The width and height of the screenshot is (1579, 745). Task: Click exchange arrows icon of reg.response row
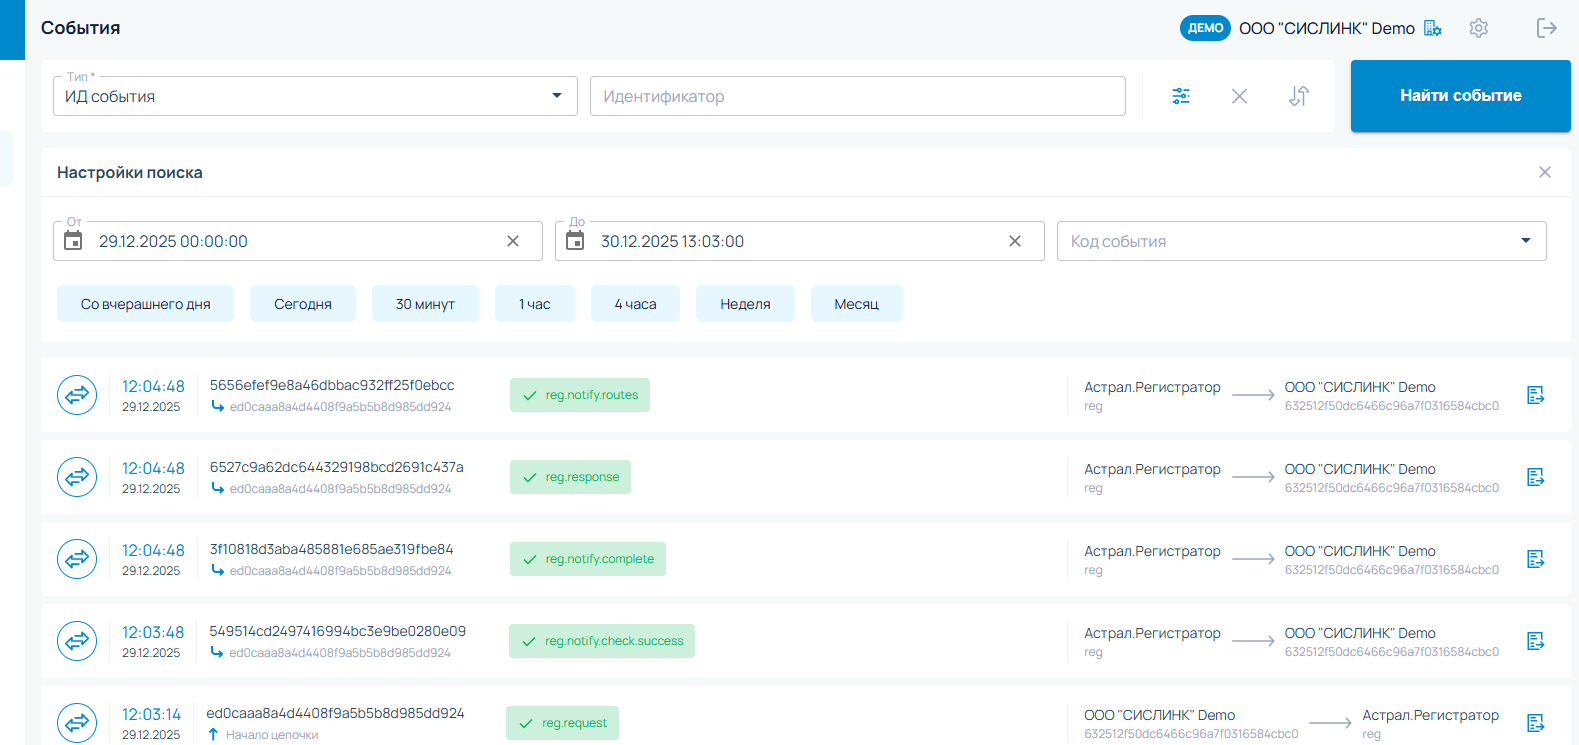pos(77,477)
